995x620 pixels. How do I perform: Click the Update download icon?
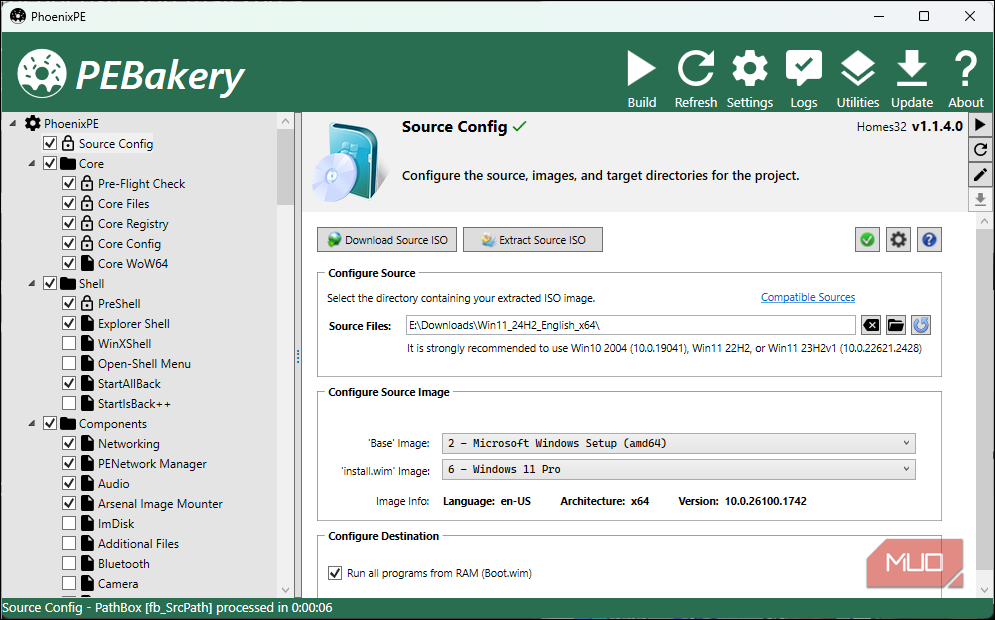pyautogui.click(x=912, y=79)
